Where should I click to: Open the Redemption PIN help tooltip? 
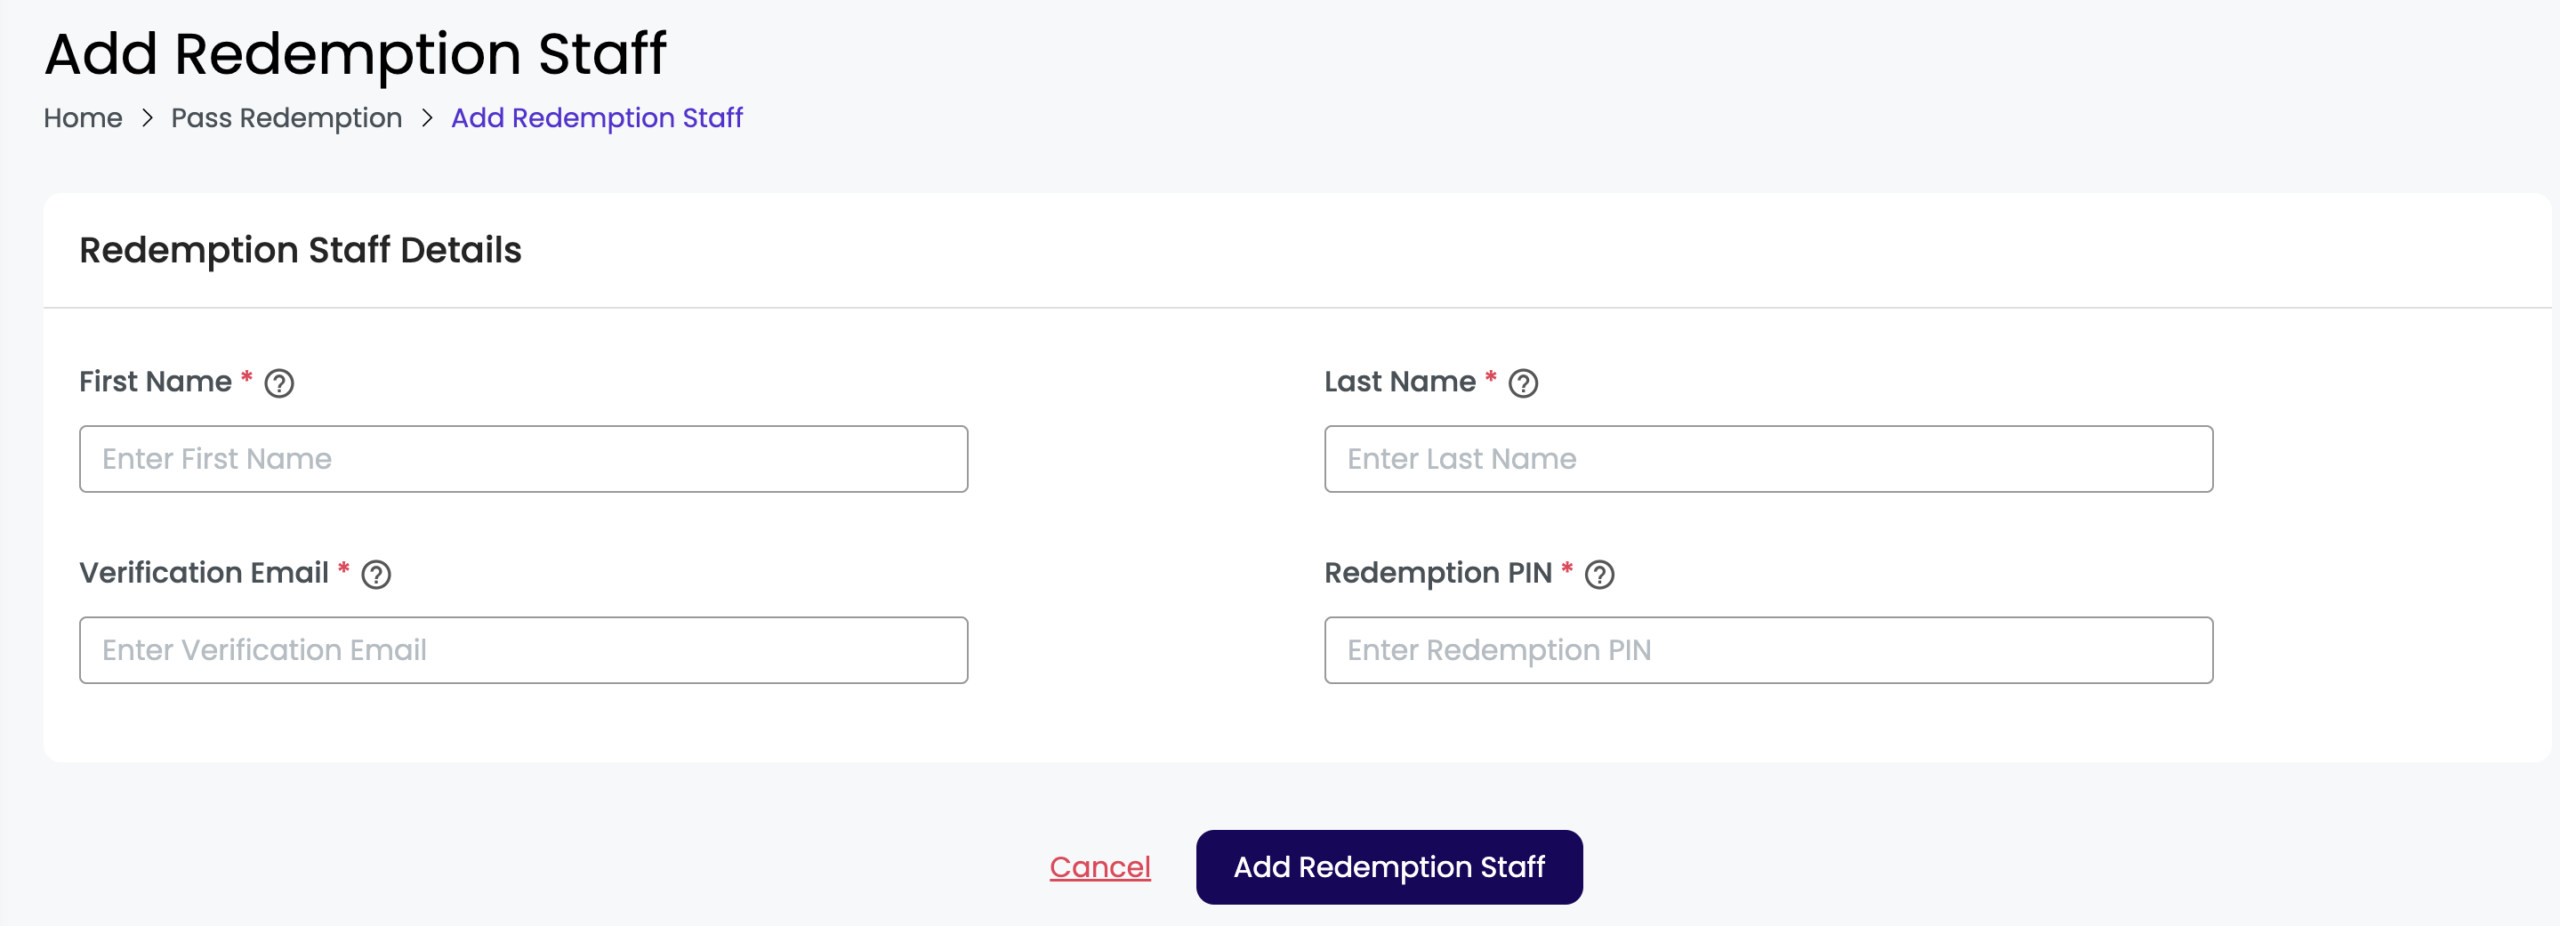coord(1600,574)
